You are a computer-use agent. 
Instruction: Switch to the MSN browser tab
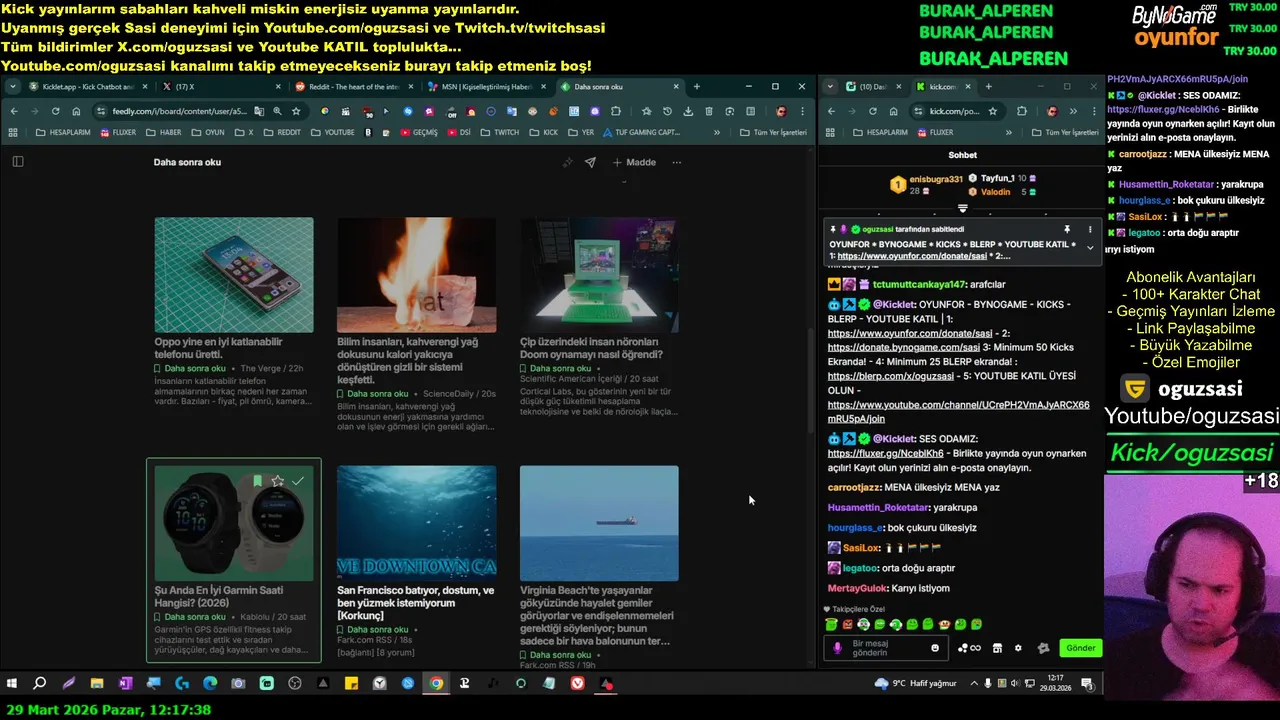[487, 87]
